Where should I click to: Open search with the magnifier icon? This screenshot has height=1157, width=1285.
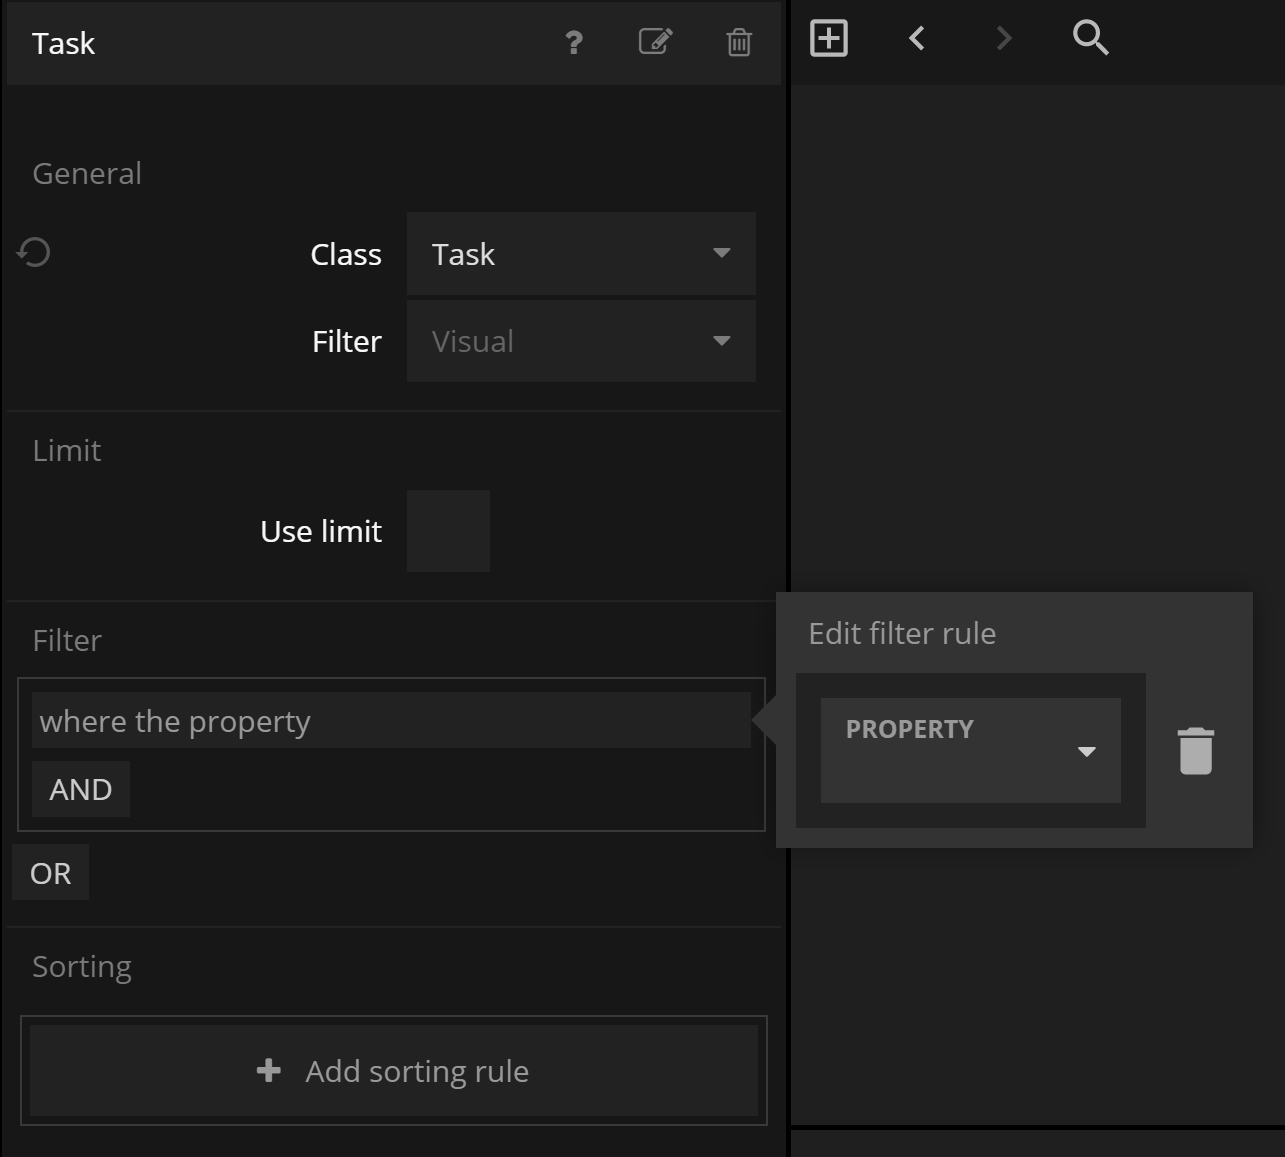1090,39
